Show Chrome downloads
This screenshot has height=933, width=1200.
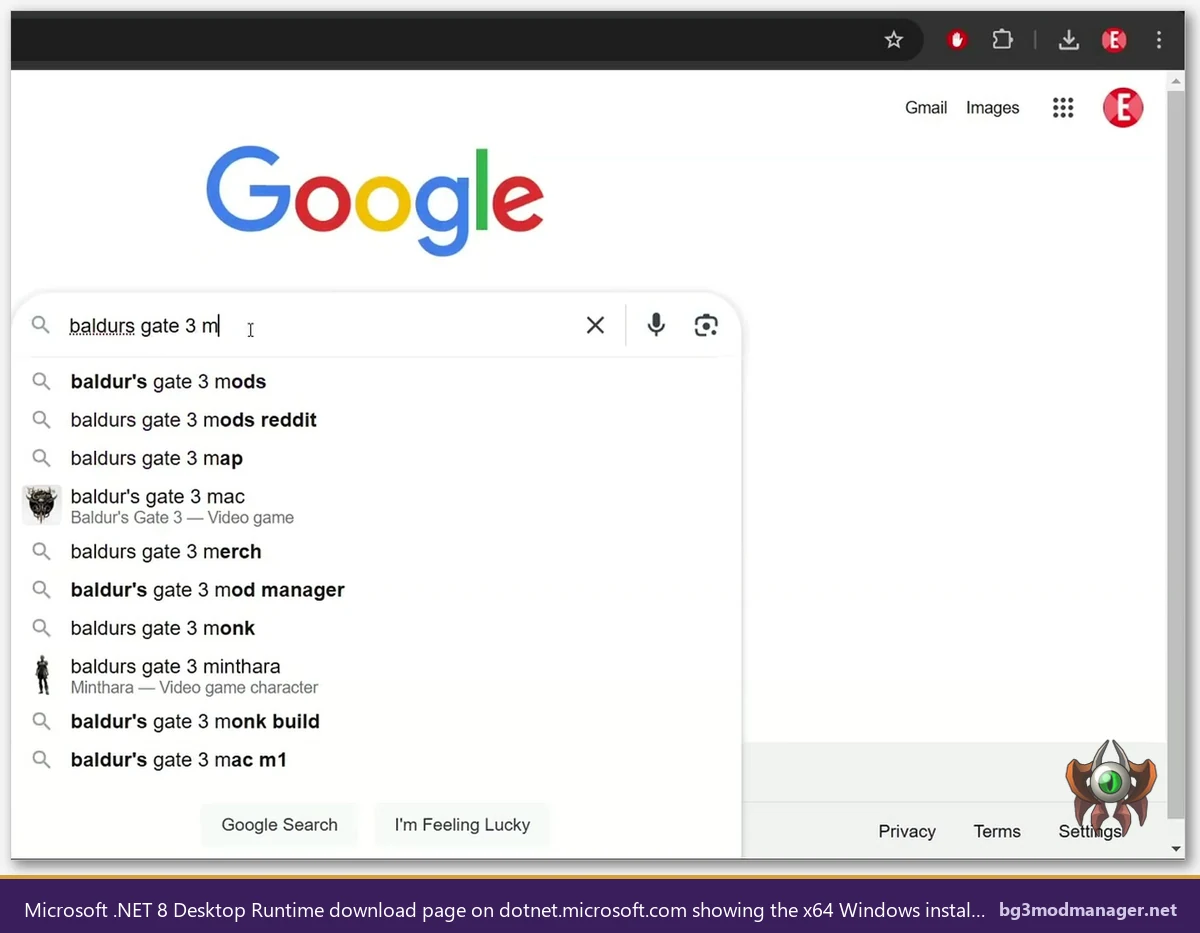coord(1069,40)
